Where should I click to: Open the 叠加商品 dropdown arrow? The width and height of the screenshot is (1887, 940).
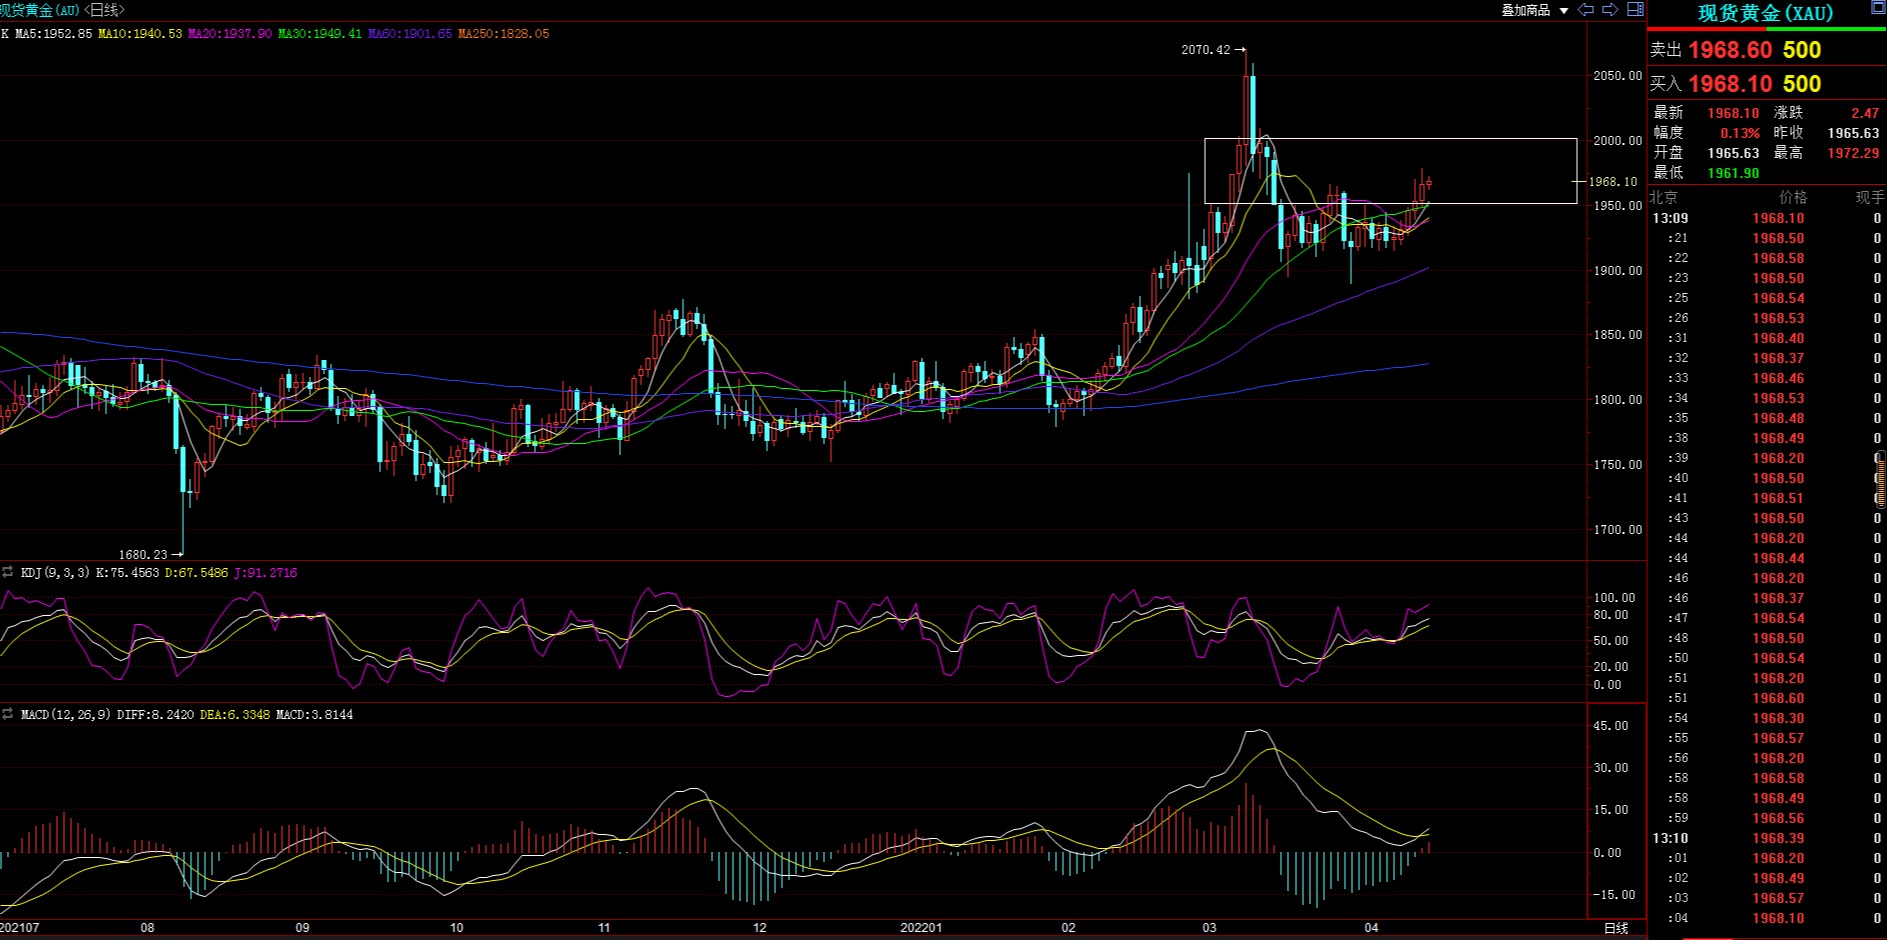point(1564,11)
